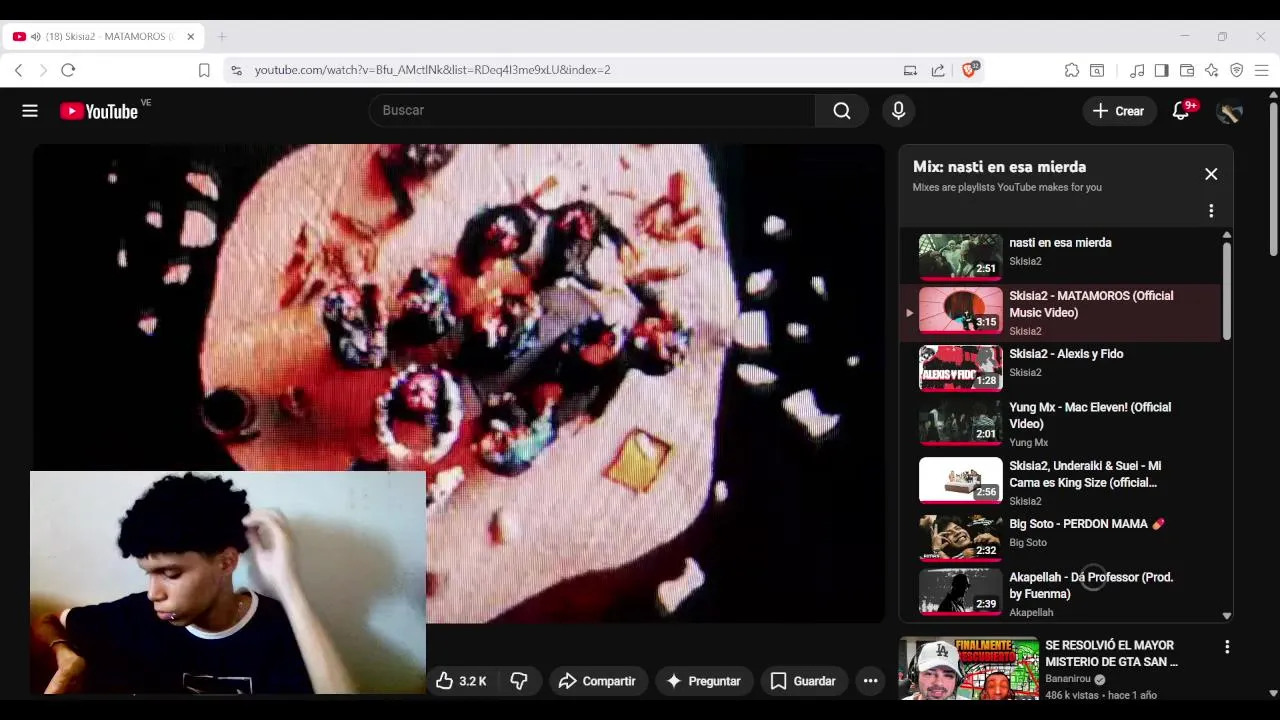
Task: Click 'SE RESOLVIÓ EL MAYOR MISTERIO' video title
Action: pyautogui.click(x=1111, y=653)
